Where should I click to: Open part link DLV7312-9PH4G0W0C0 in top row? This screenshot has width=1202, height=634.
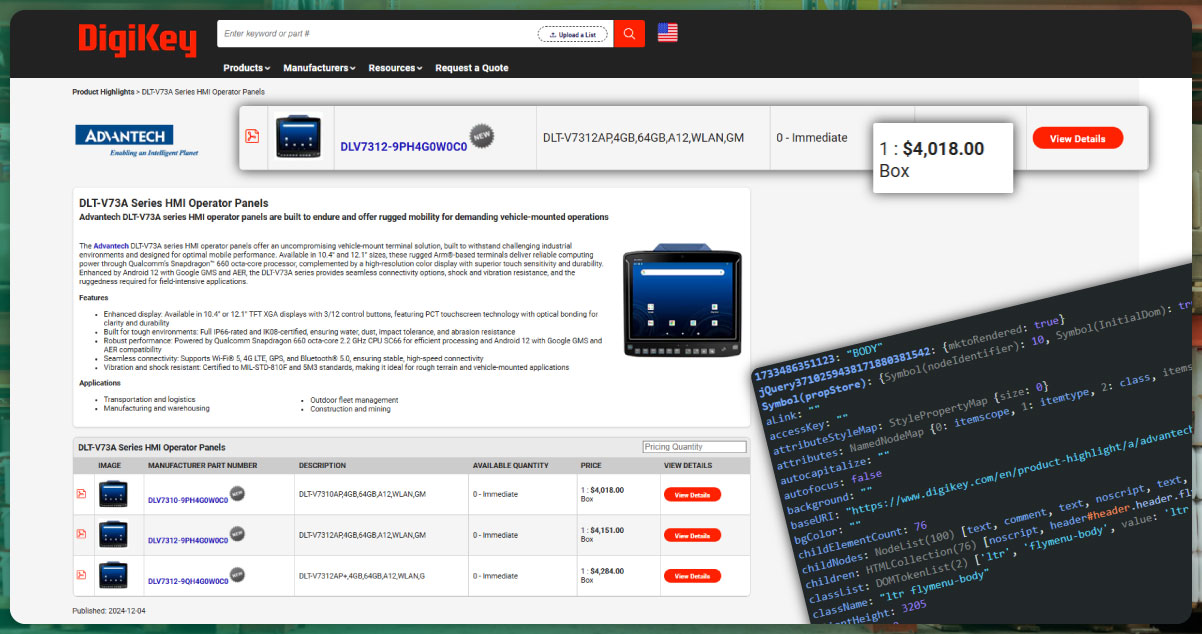tap(403, 146)
